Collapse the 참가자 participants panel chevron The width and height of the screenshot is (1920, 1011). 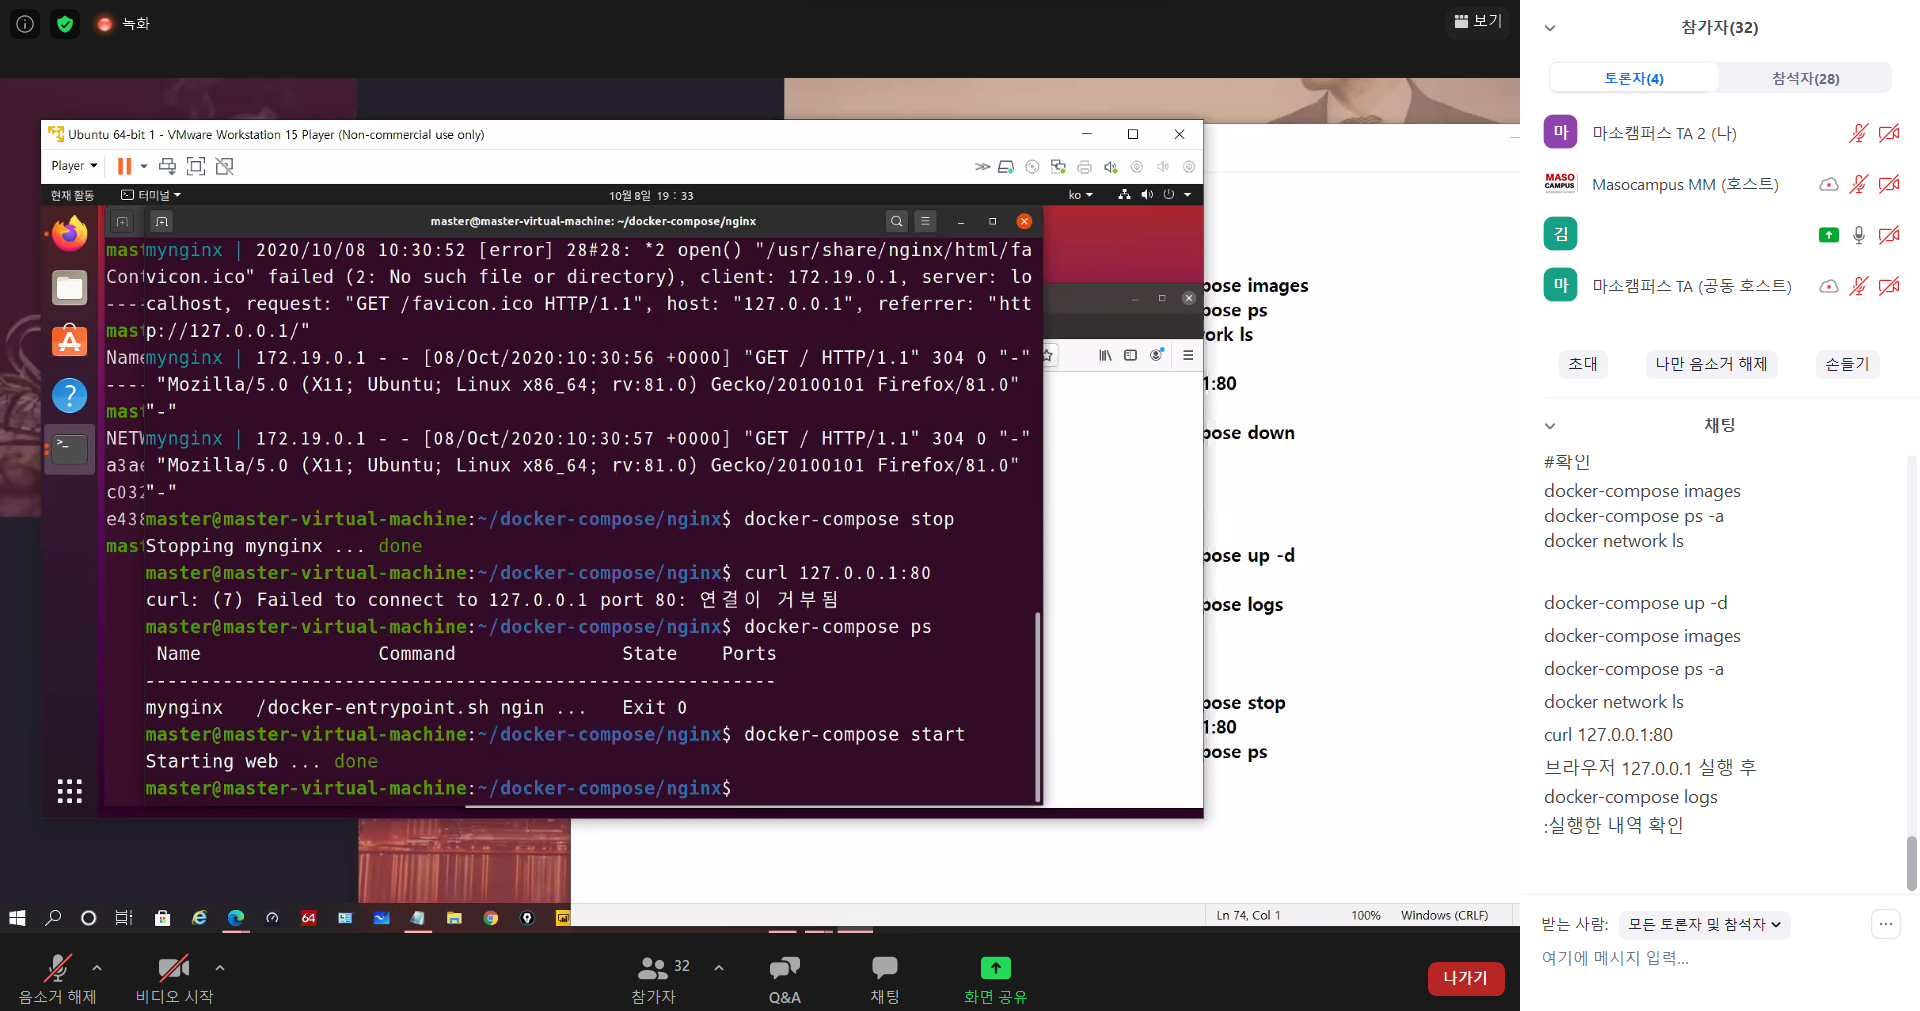point(1550,28)
